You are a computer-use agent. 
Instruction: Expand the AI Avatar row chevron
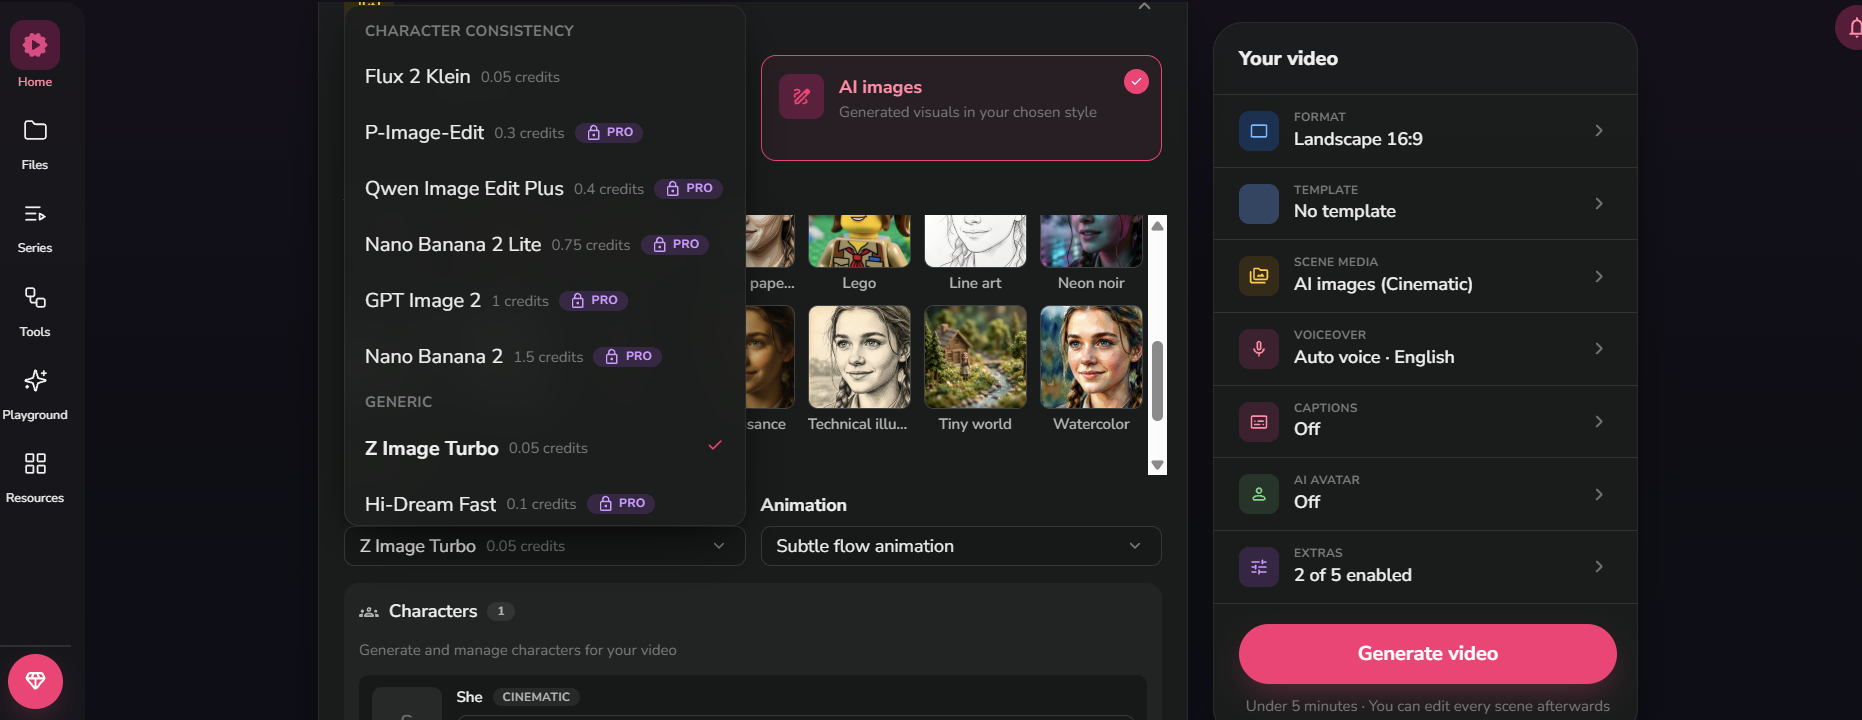(1599, 494)
